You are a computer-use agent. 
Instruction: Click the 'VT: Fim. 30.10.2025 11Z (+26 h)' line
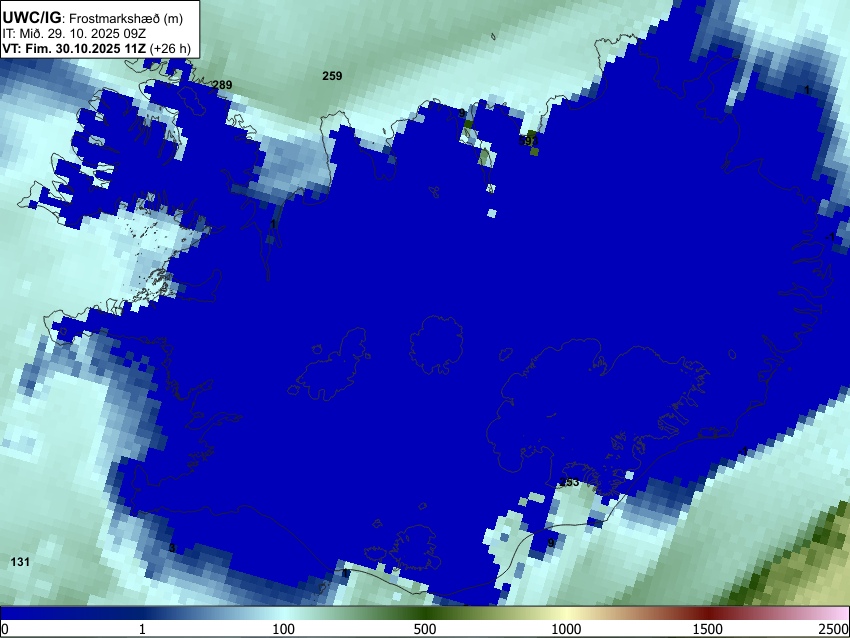pos(96,48)
